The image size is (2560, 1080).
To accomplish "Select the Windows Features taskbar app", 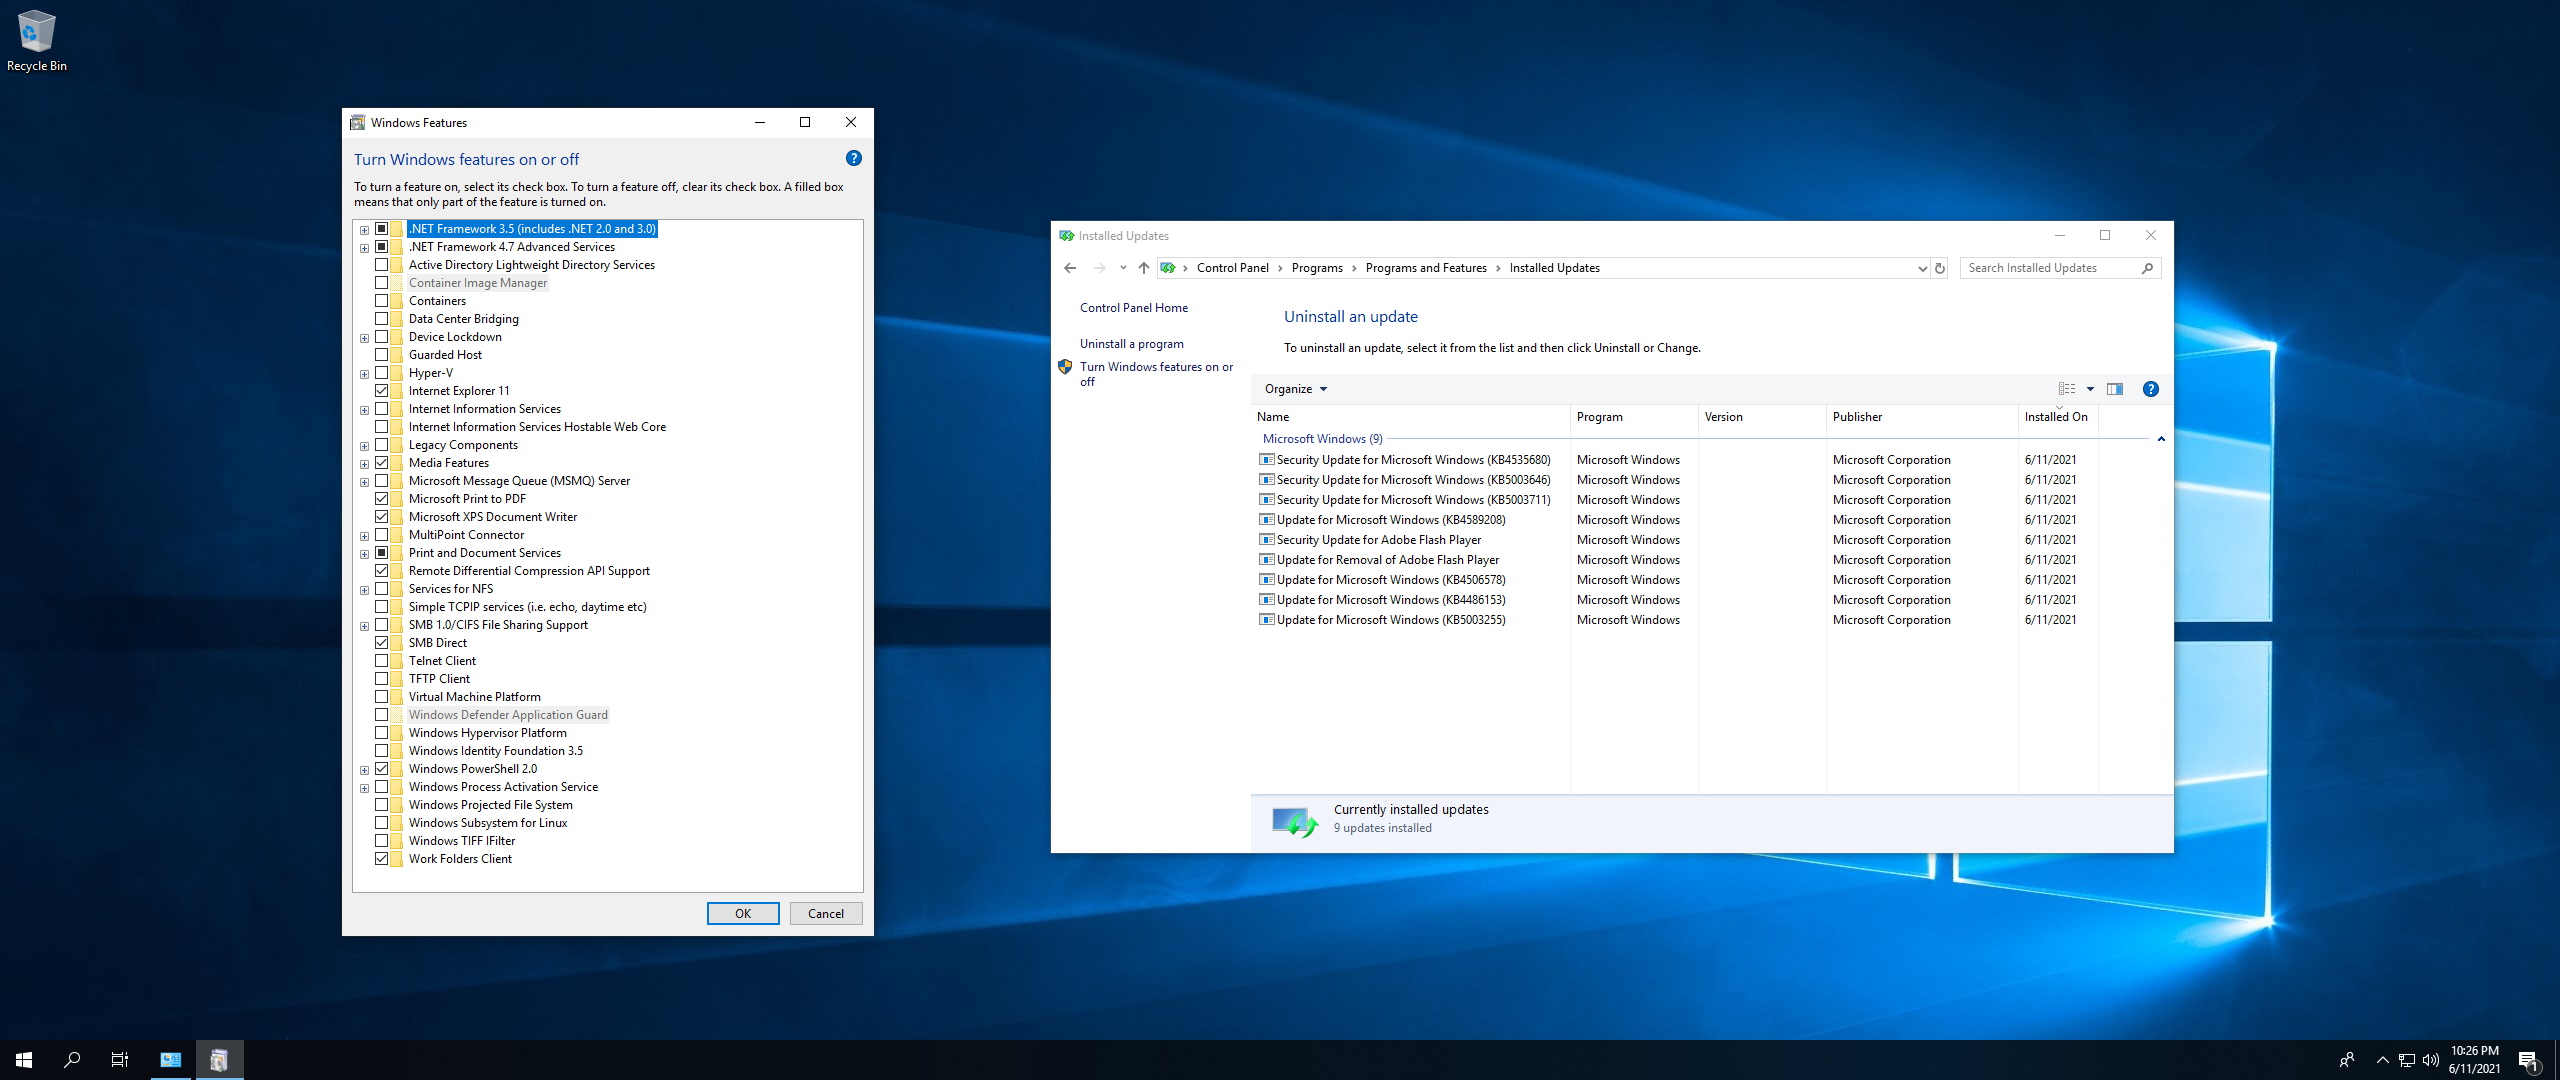I will (x=219, y=1060).
